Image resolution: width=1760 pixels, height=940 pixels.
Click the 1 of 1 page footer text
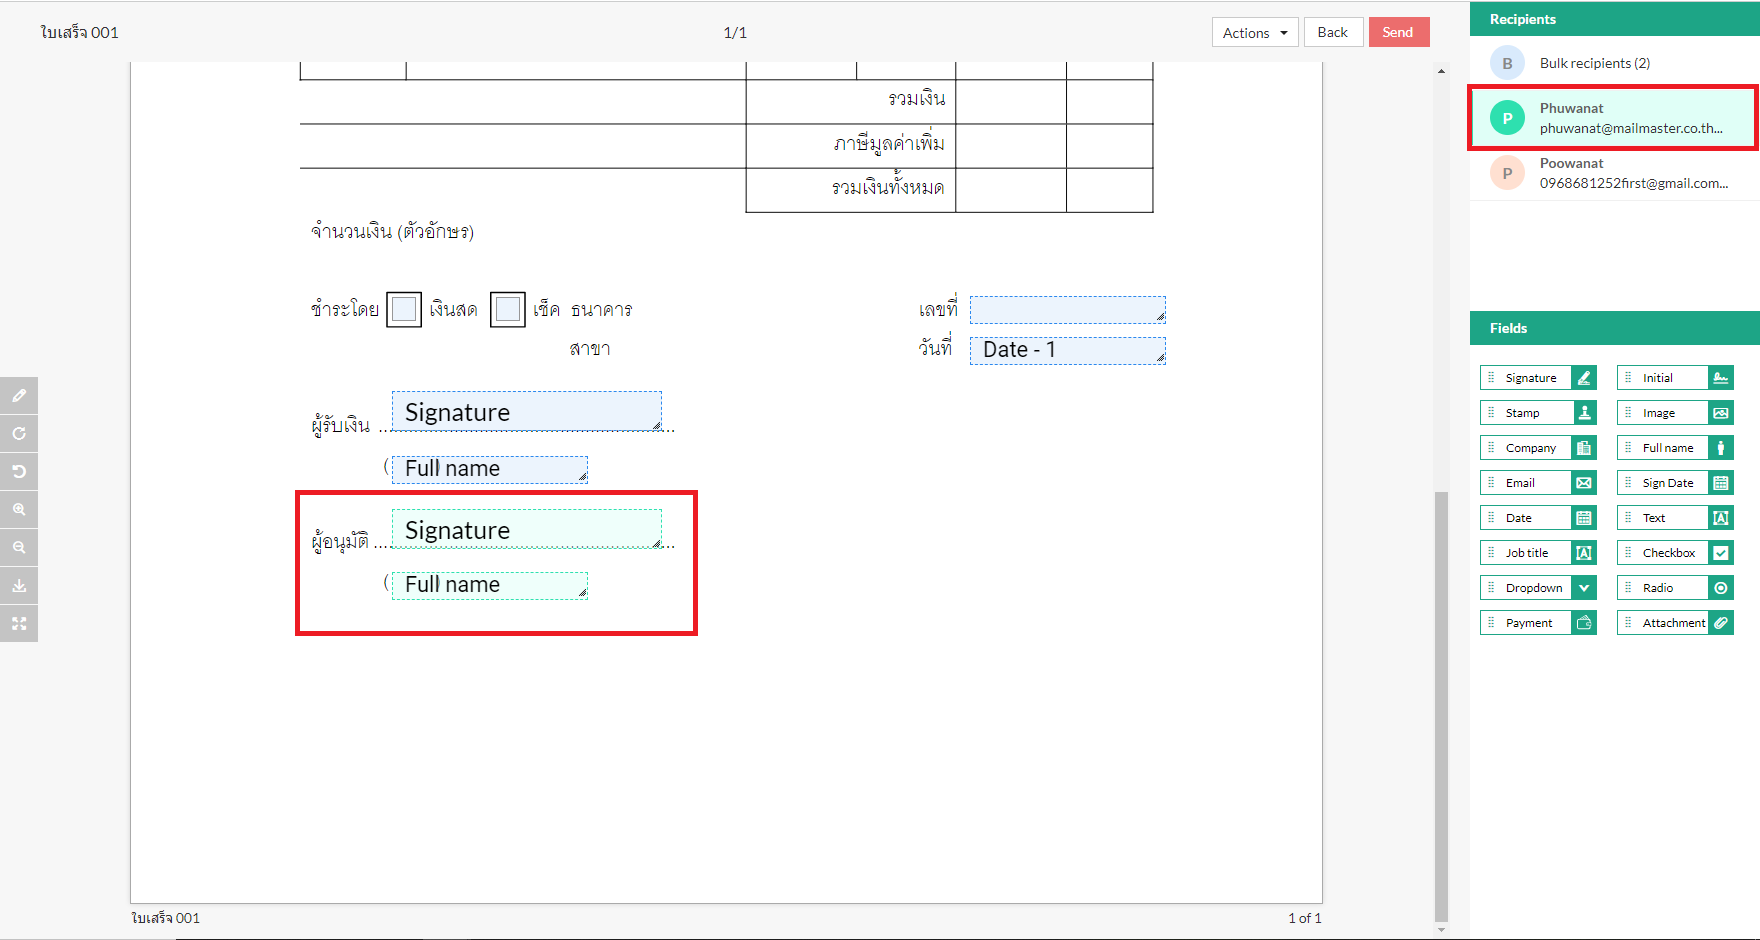tap(1305, 918)
